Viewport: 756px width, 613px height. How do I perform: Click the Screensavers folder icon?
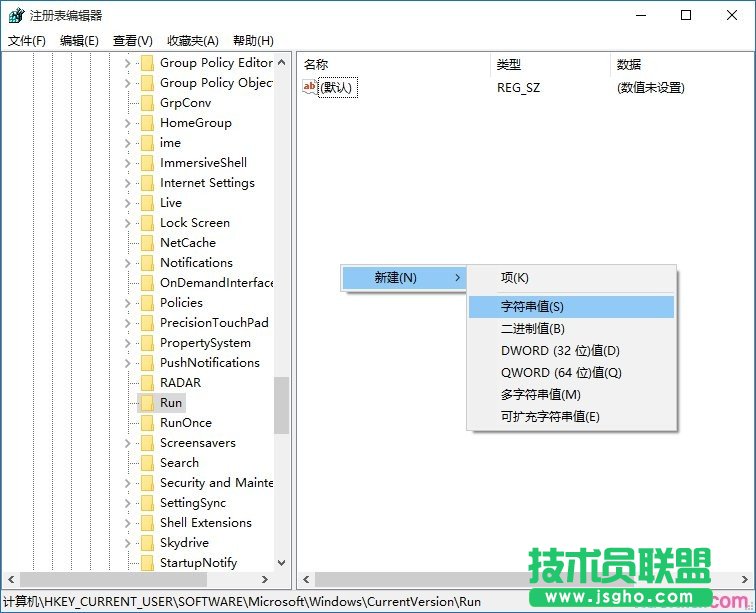pos(146,443)
